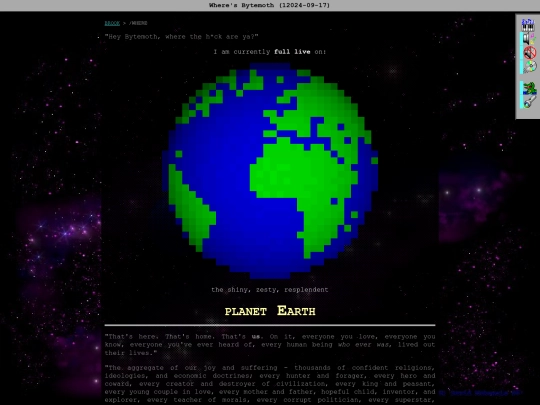Screen dimensions: 540x405
Task: Click the green crocodile icon
Action: pyautogui.click(x=530, y=88)
